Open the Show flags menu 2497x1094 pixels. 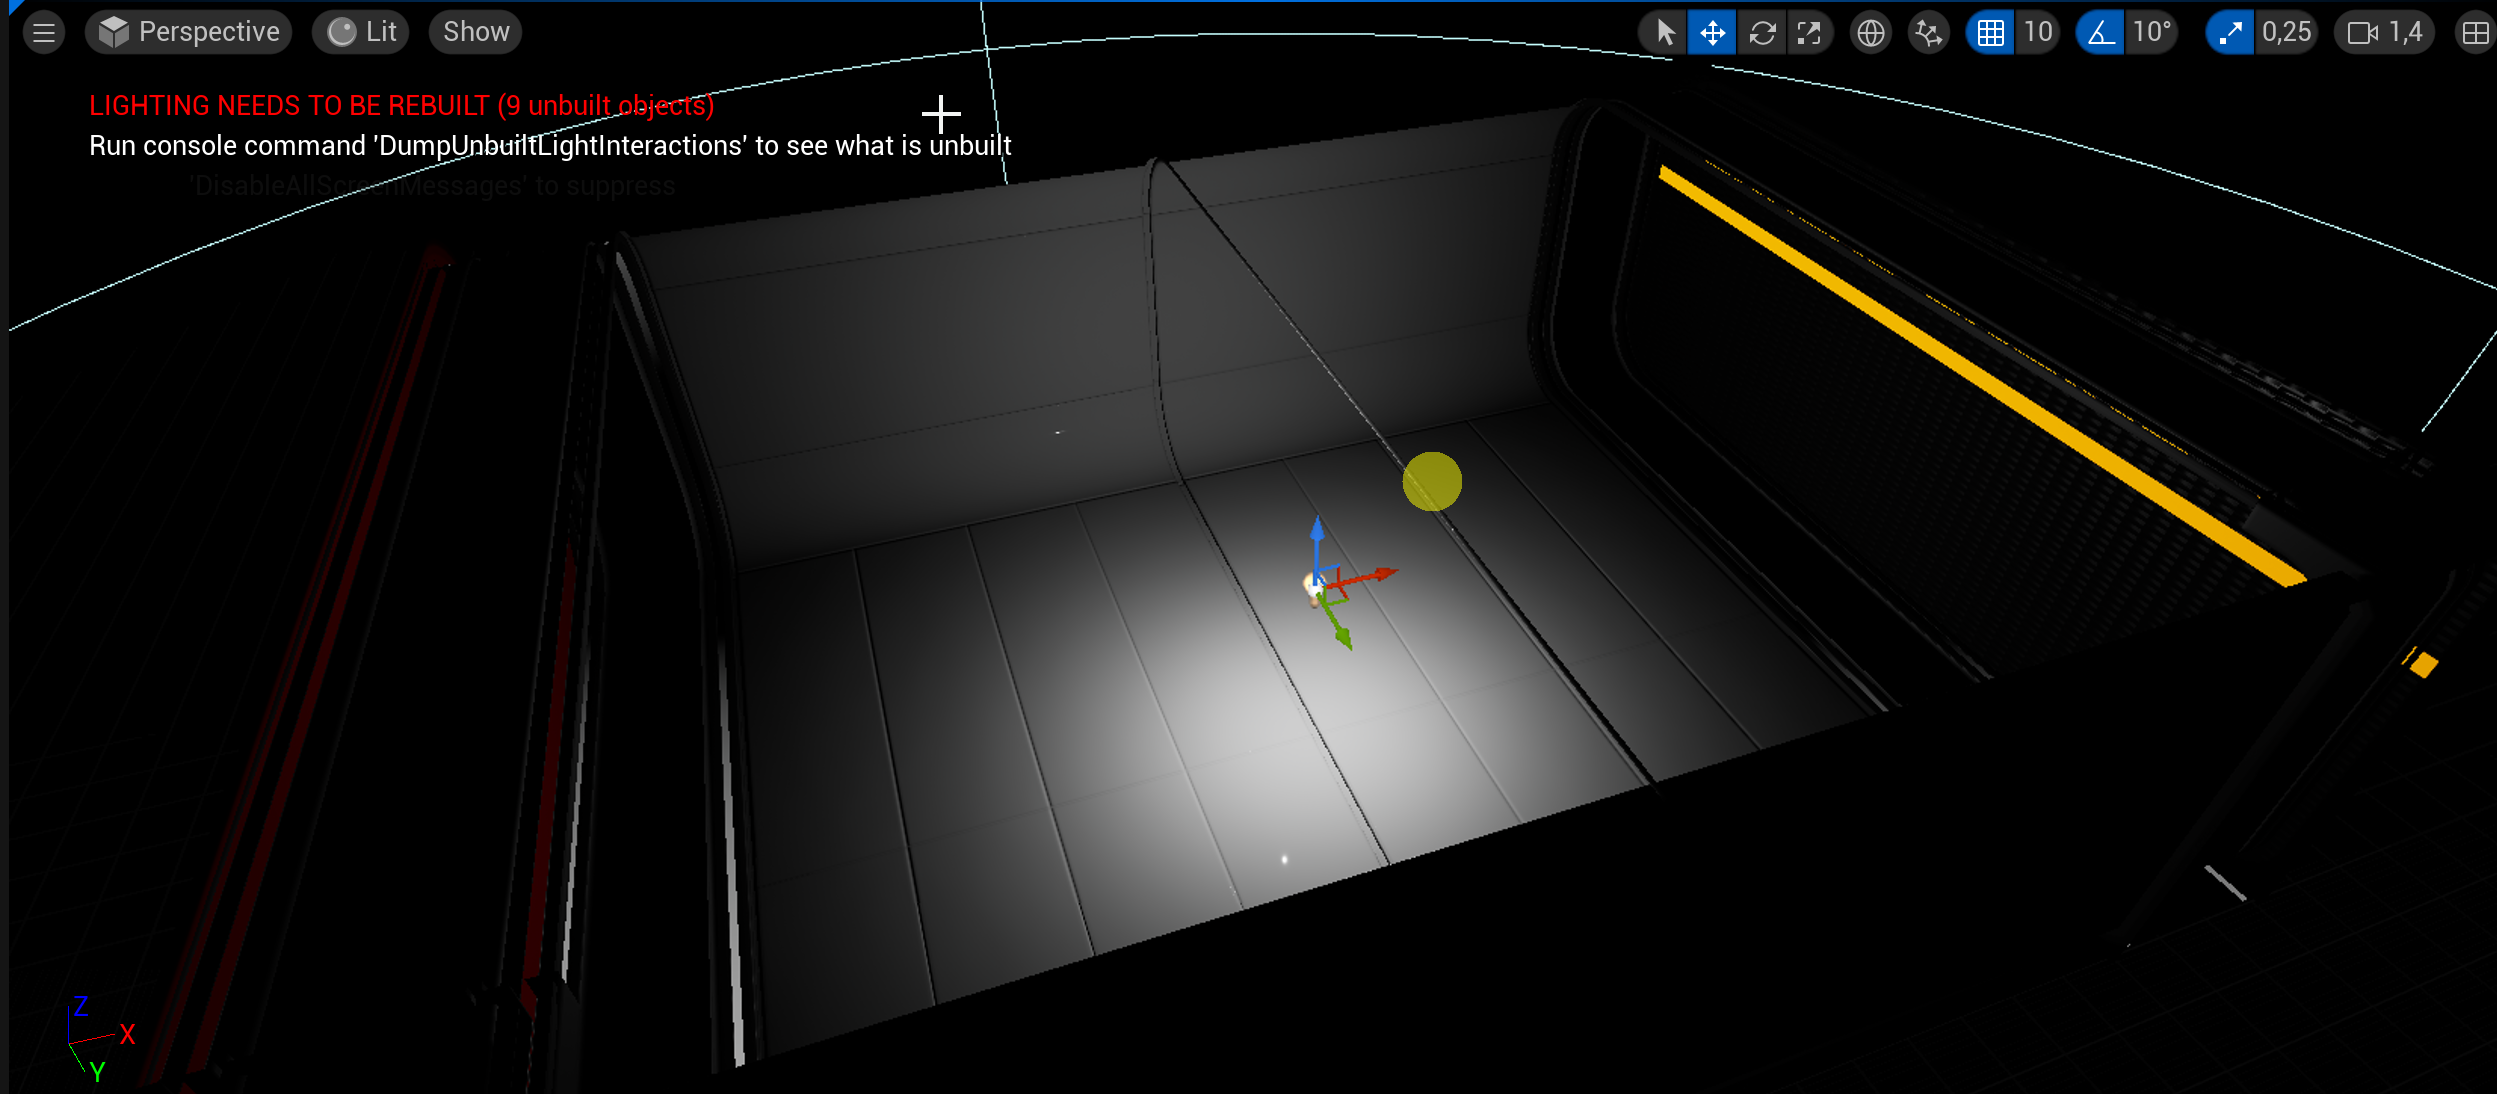pyautogui.click(x=475, y=32)
